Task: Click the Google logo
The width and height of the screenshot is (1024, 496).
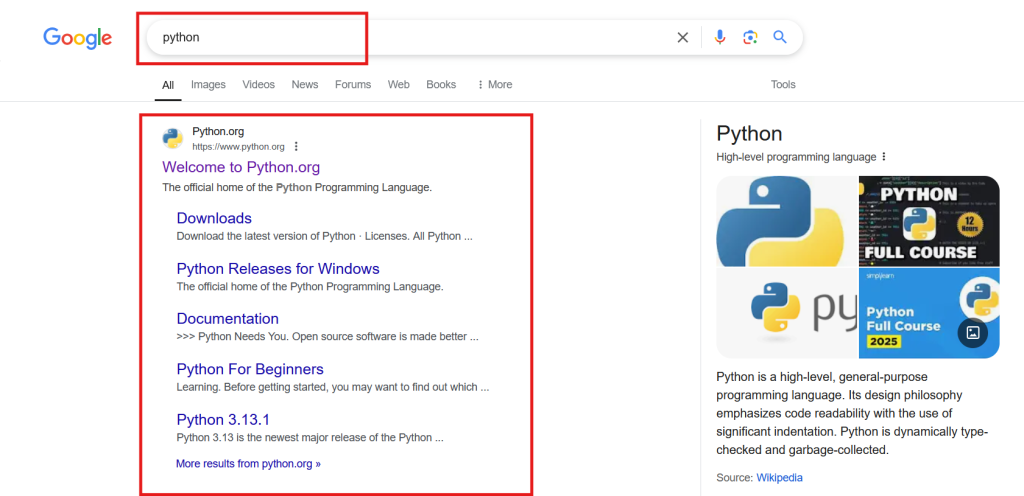Action: point(77,38)
